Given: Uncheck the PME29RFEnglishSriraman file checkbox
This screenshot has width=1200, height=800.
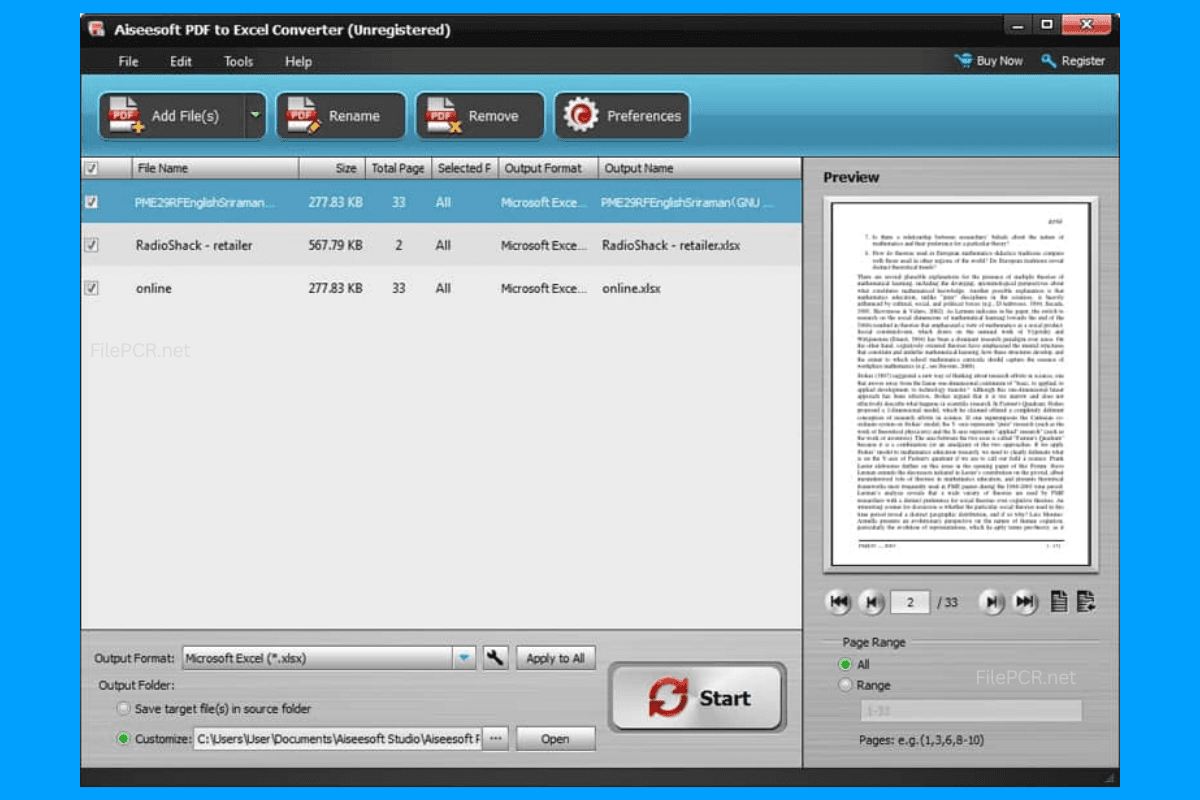Looking at the screenshot, I should [x=92, y=202].
